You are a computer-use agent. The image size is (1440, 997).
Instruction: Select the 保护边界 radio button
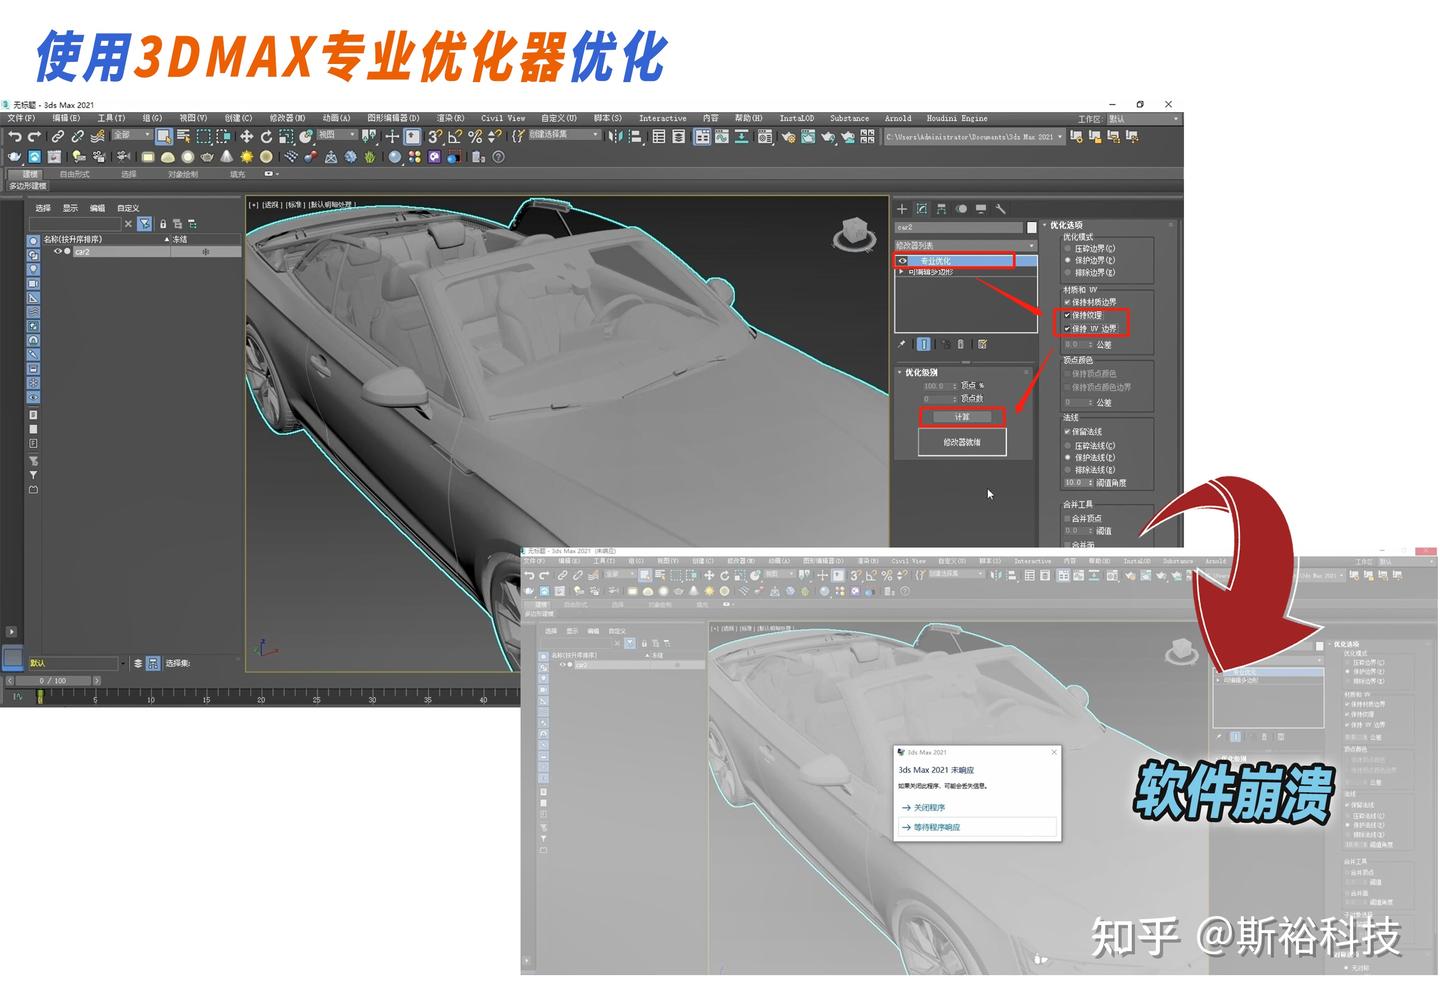(1067, 260)
